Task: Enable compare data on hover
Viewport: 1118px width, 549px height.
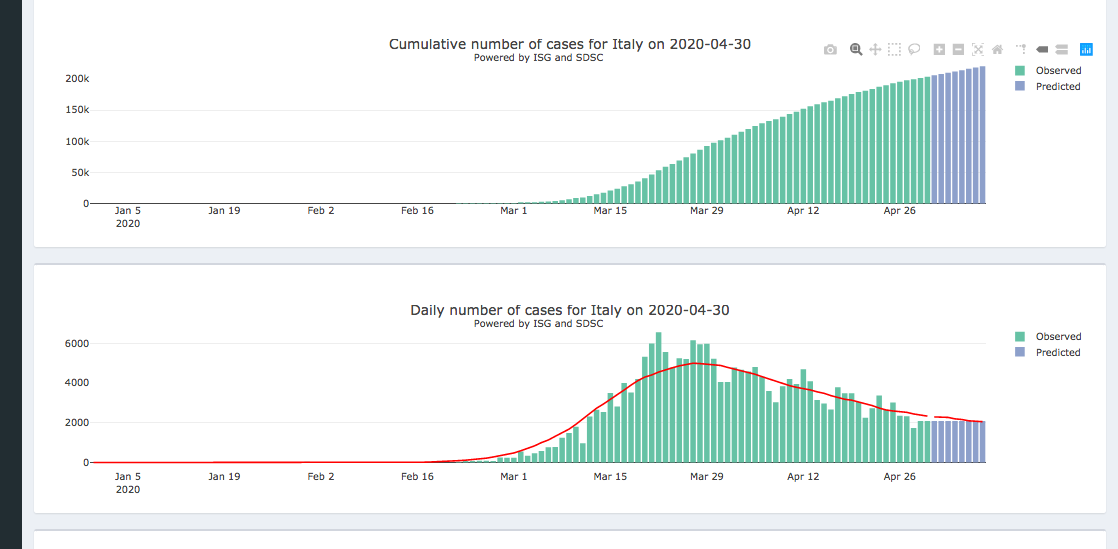Action: [1061, 49]
